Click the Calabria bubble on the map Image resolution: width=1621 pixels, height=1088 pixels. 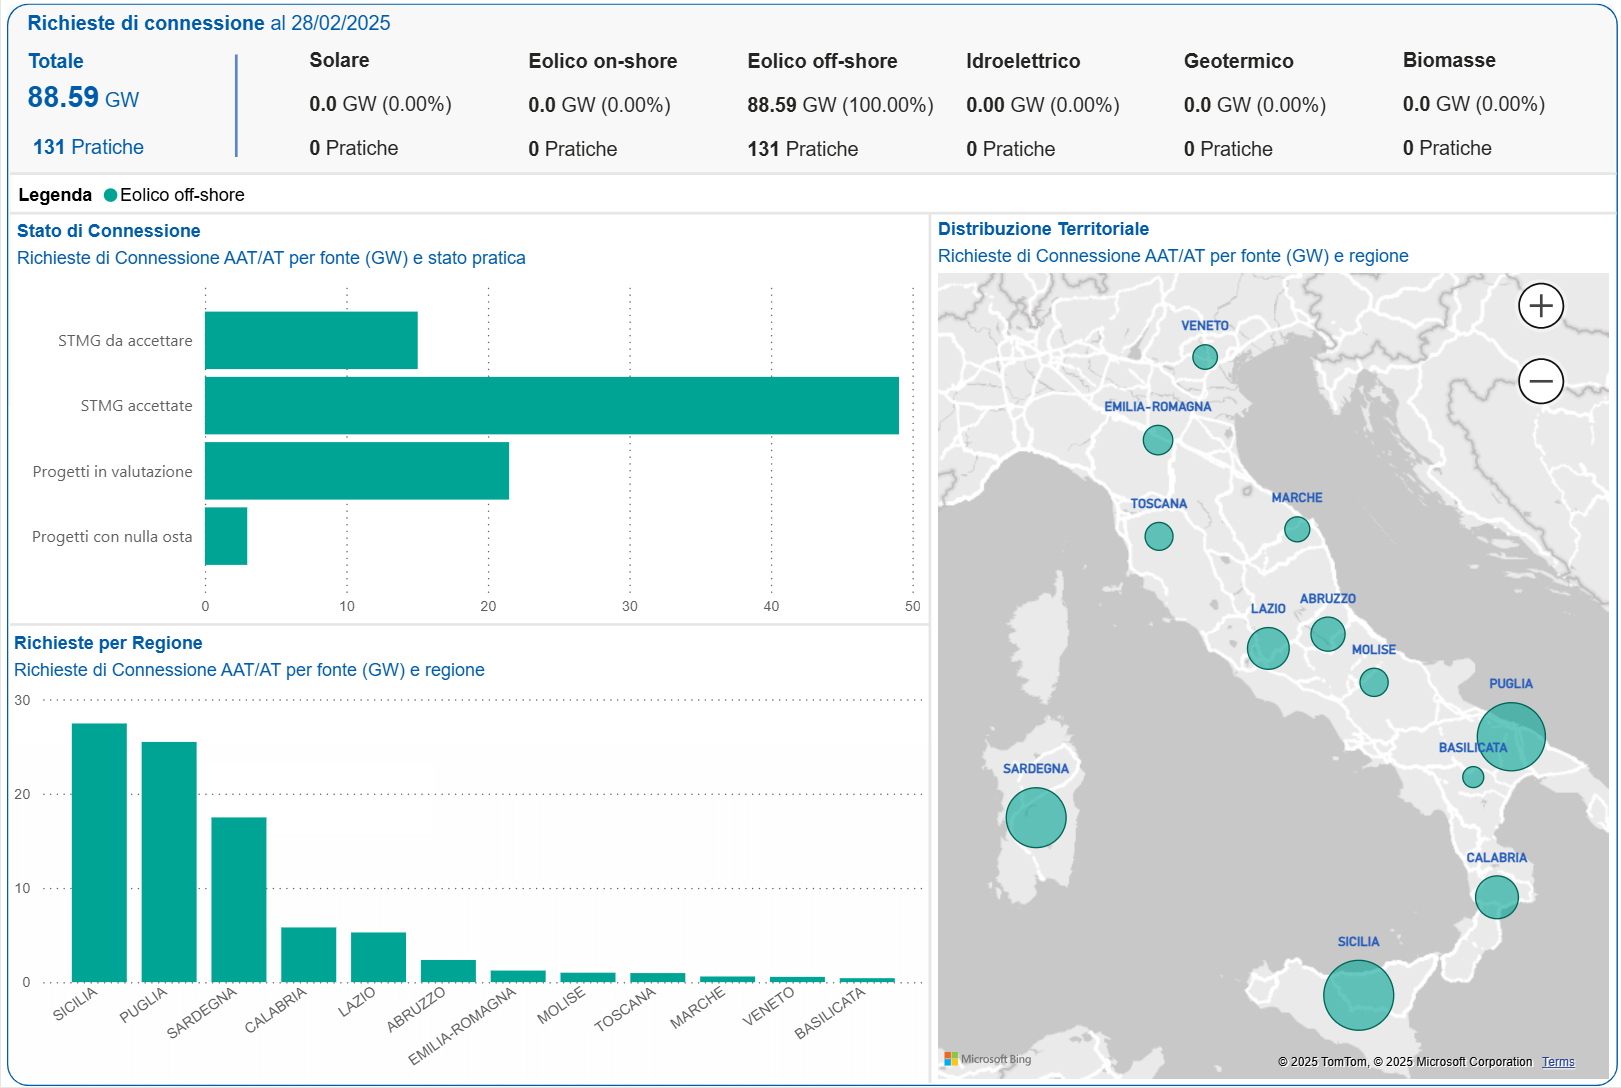(x=1497, y=897)
